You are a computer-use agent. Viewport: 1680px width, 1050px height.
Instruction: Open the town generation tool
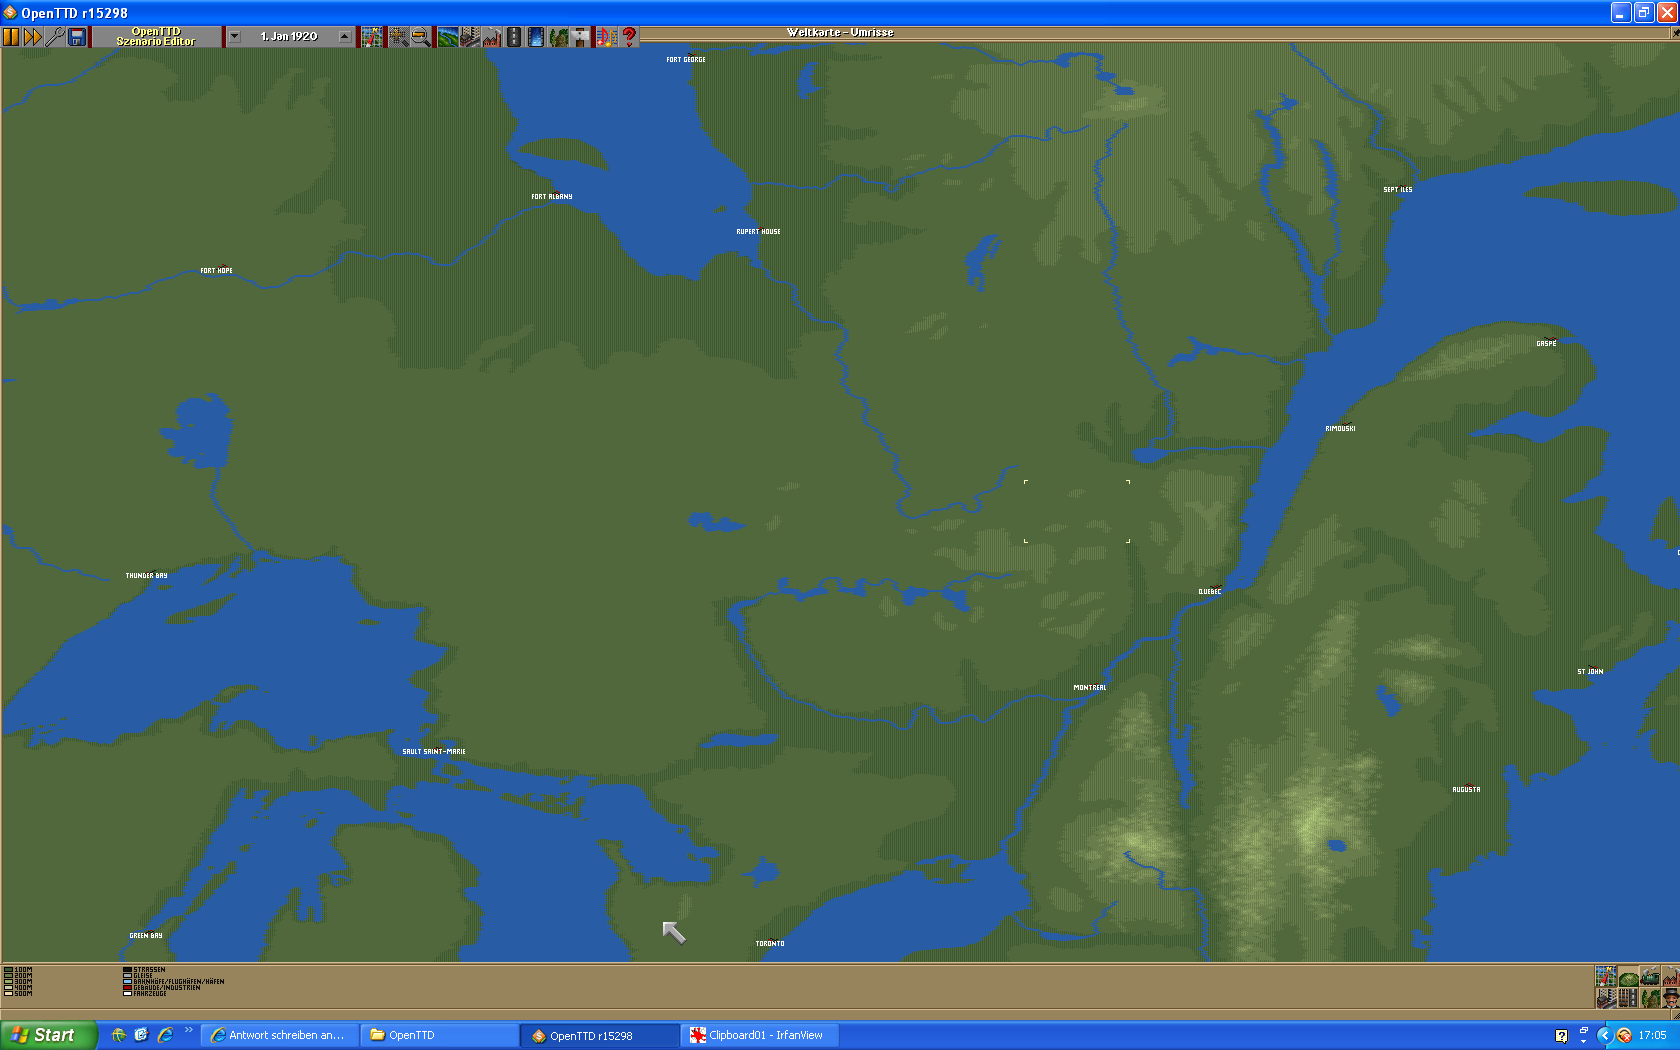pyautogui.click(x=469, y=37)
